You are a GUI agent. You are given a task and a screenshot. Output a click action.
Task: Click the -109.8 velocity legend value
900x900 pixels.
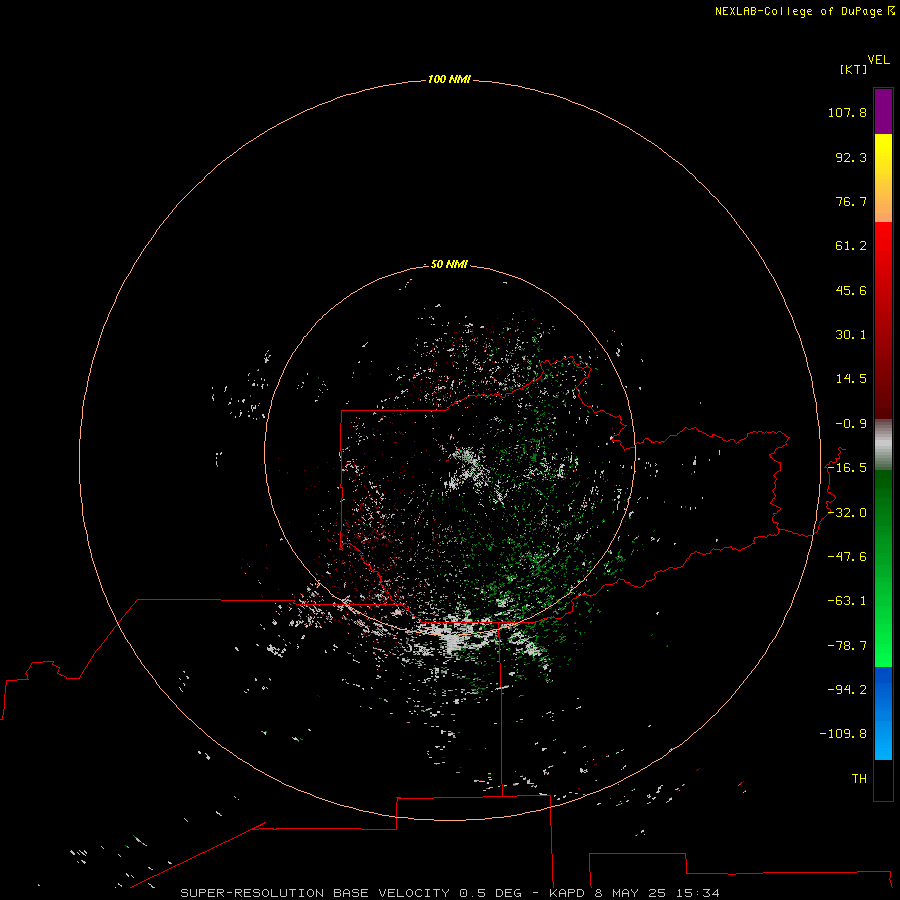point(843,734)
